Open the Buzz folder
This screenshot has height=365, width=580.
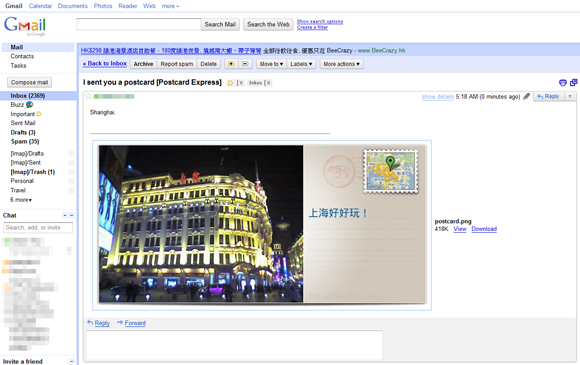tap(17, 105)
